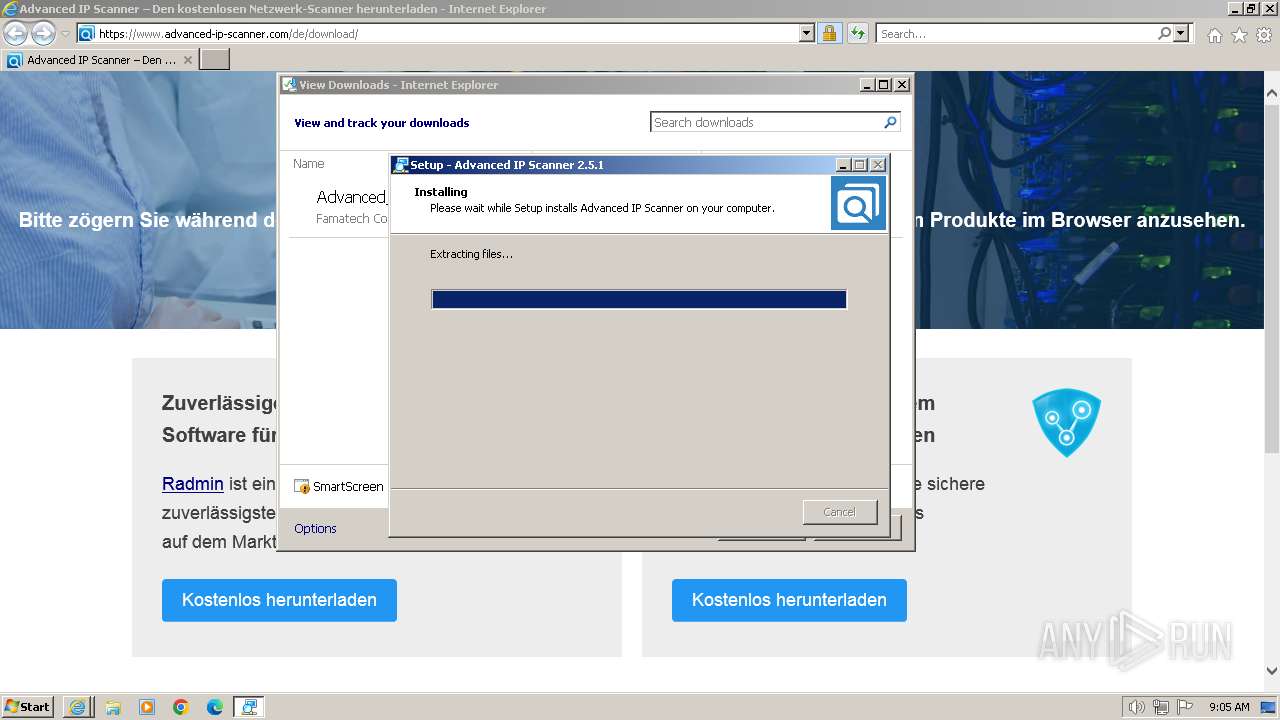Launch Edge from the taskbar
Screen dimensions: 1280x720
tap(215, 707)
